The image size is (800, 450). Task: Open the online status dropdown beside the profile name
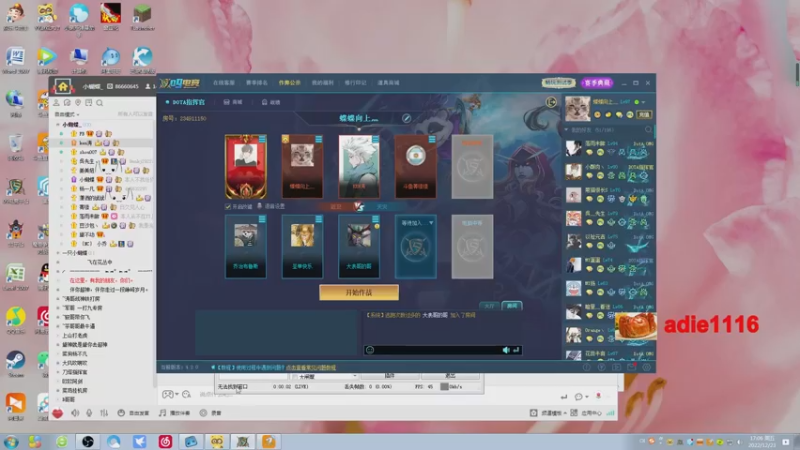(x=643, y=102)
